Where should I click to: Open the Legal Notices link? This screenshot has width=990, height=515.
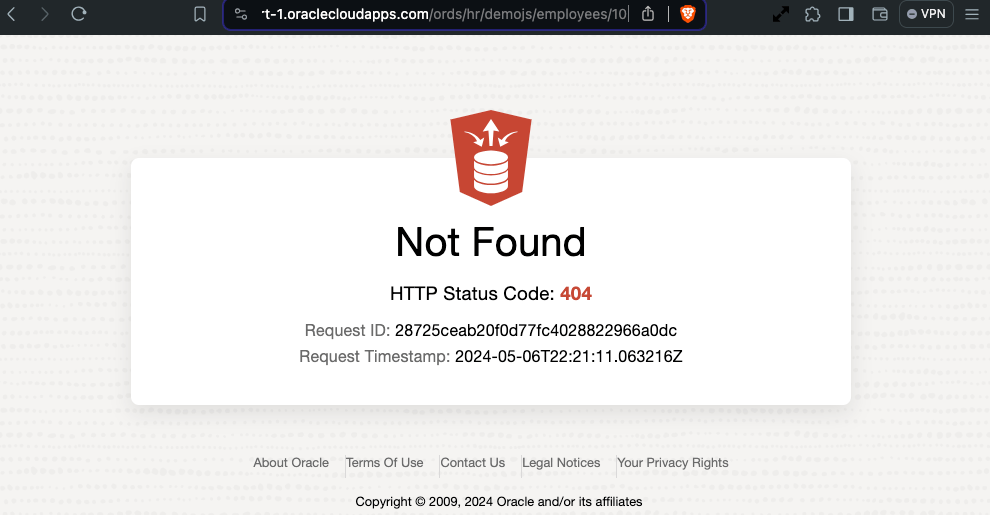561,463
